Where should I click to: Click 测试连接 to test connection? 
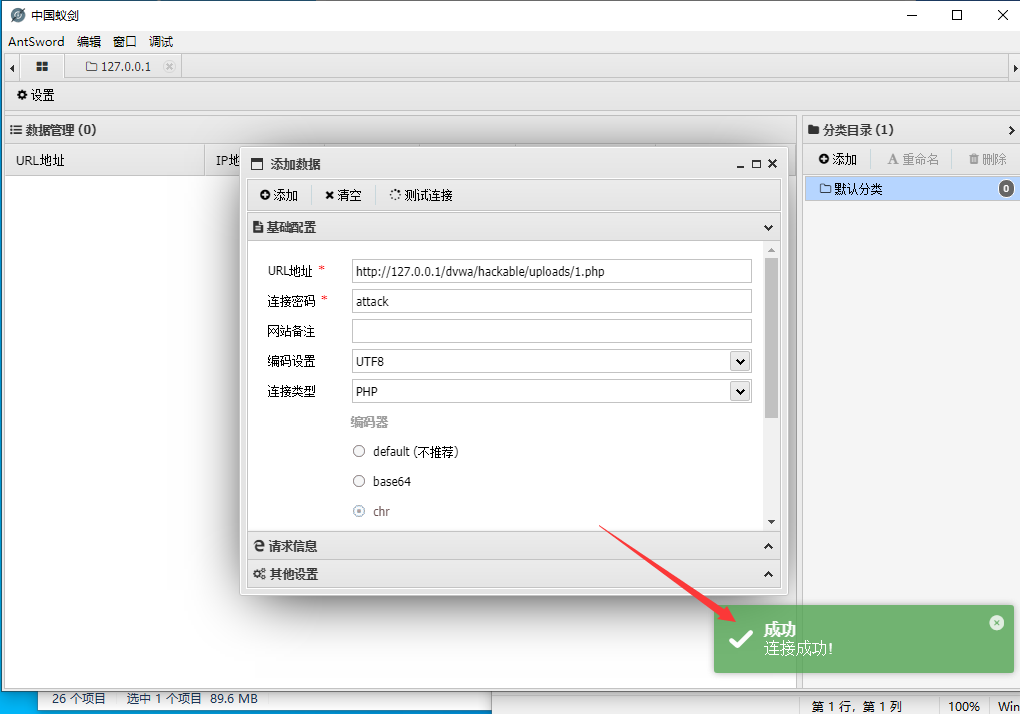pos(421,195)
